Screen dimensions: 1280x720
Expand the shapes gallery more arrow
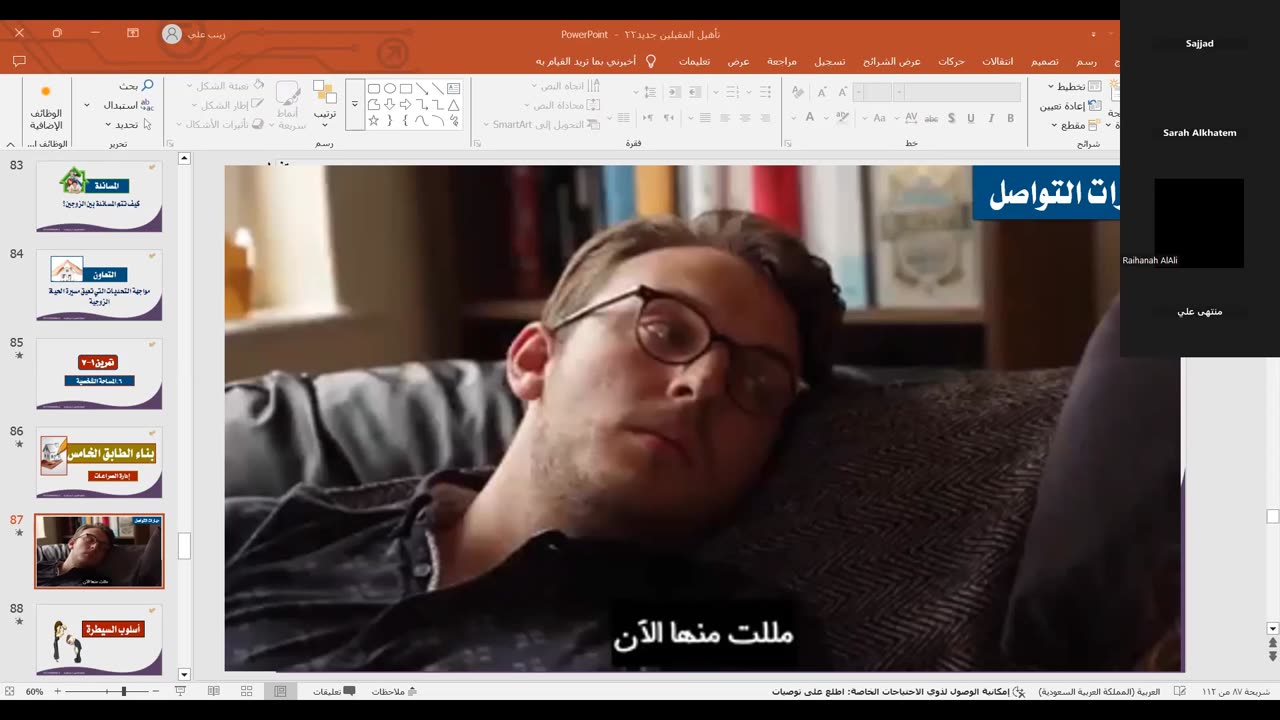point(355,104)
